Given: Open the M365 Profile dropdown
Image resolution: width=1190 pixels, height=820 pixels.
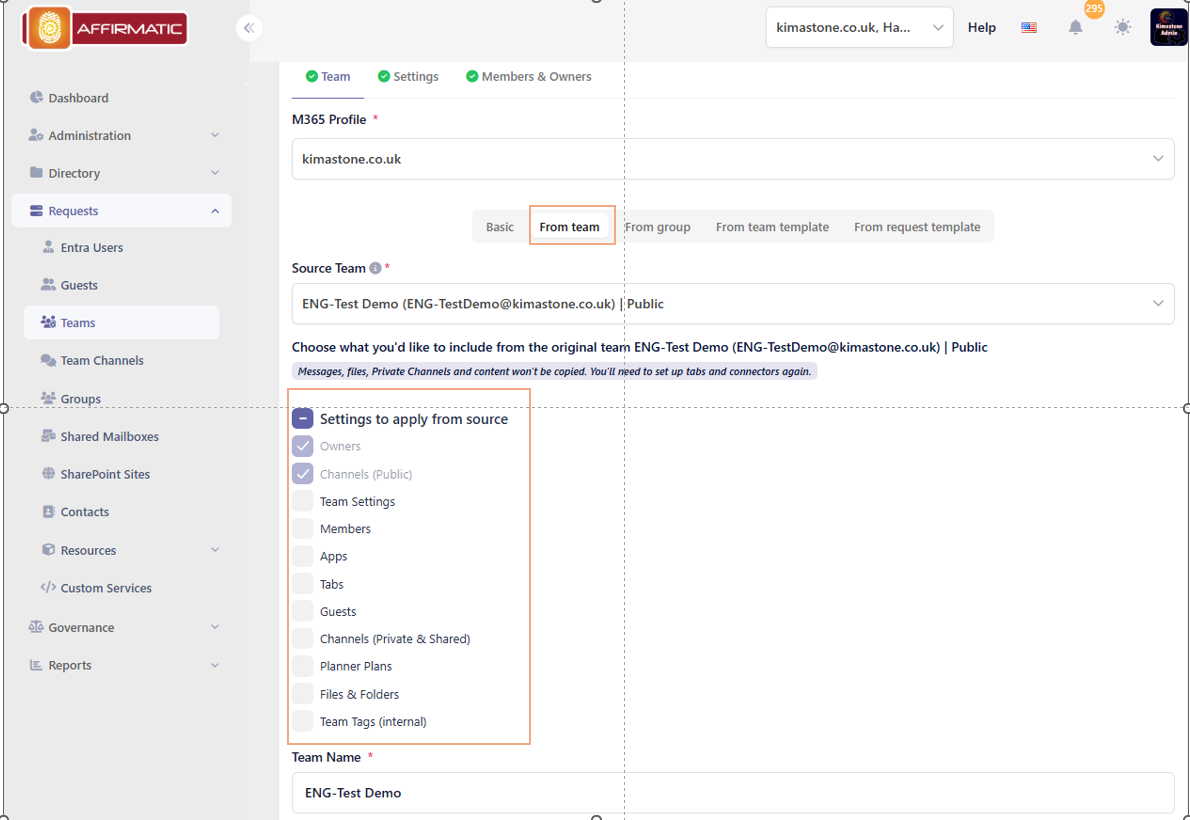Looking at the screenshot, I should pos(732,159).
